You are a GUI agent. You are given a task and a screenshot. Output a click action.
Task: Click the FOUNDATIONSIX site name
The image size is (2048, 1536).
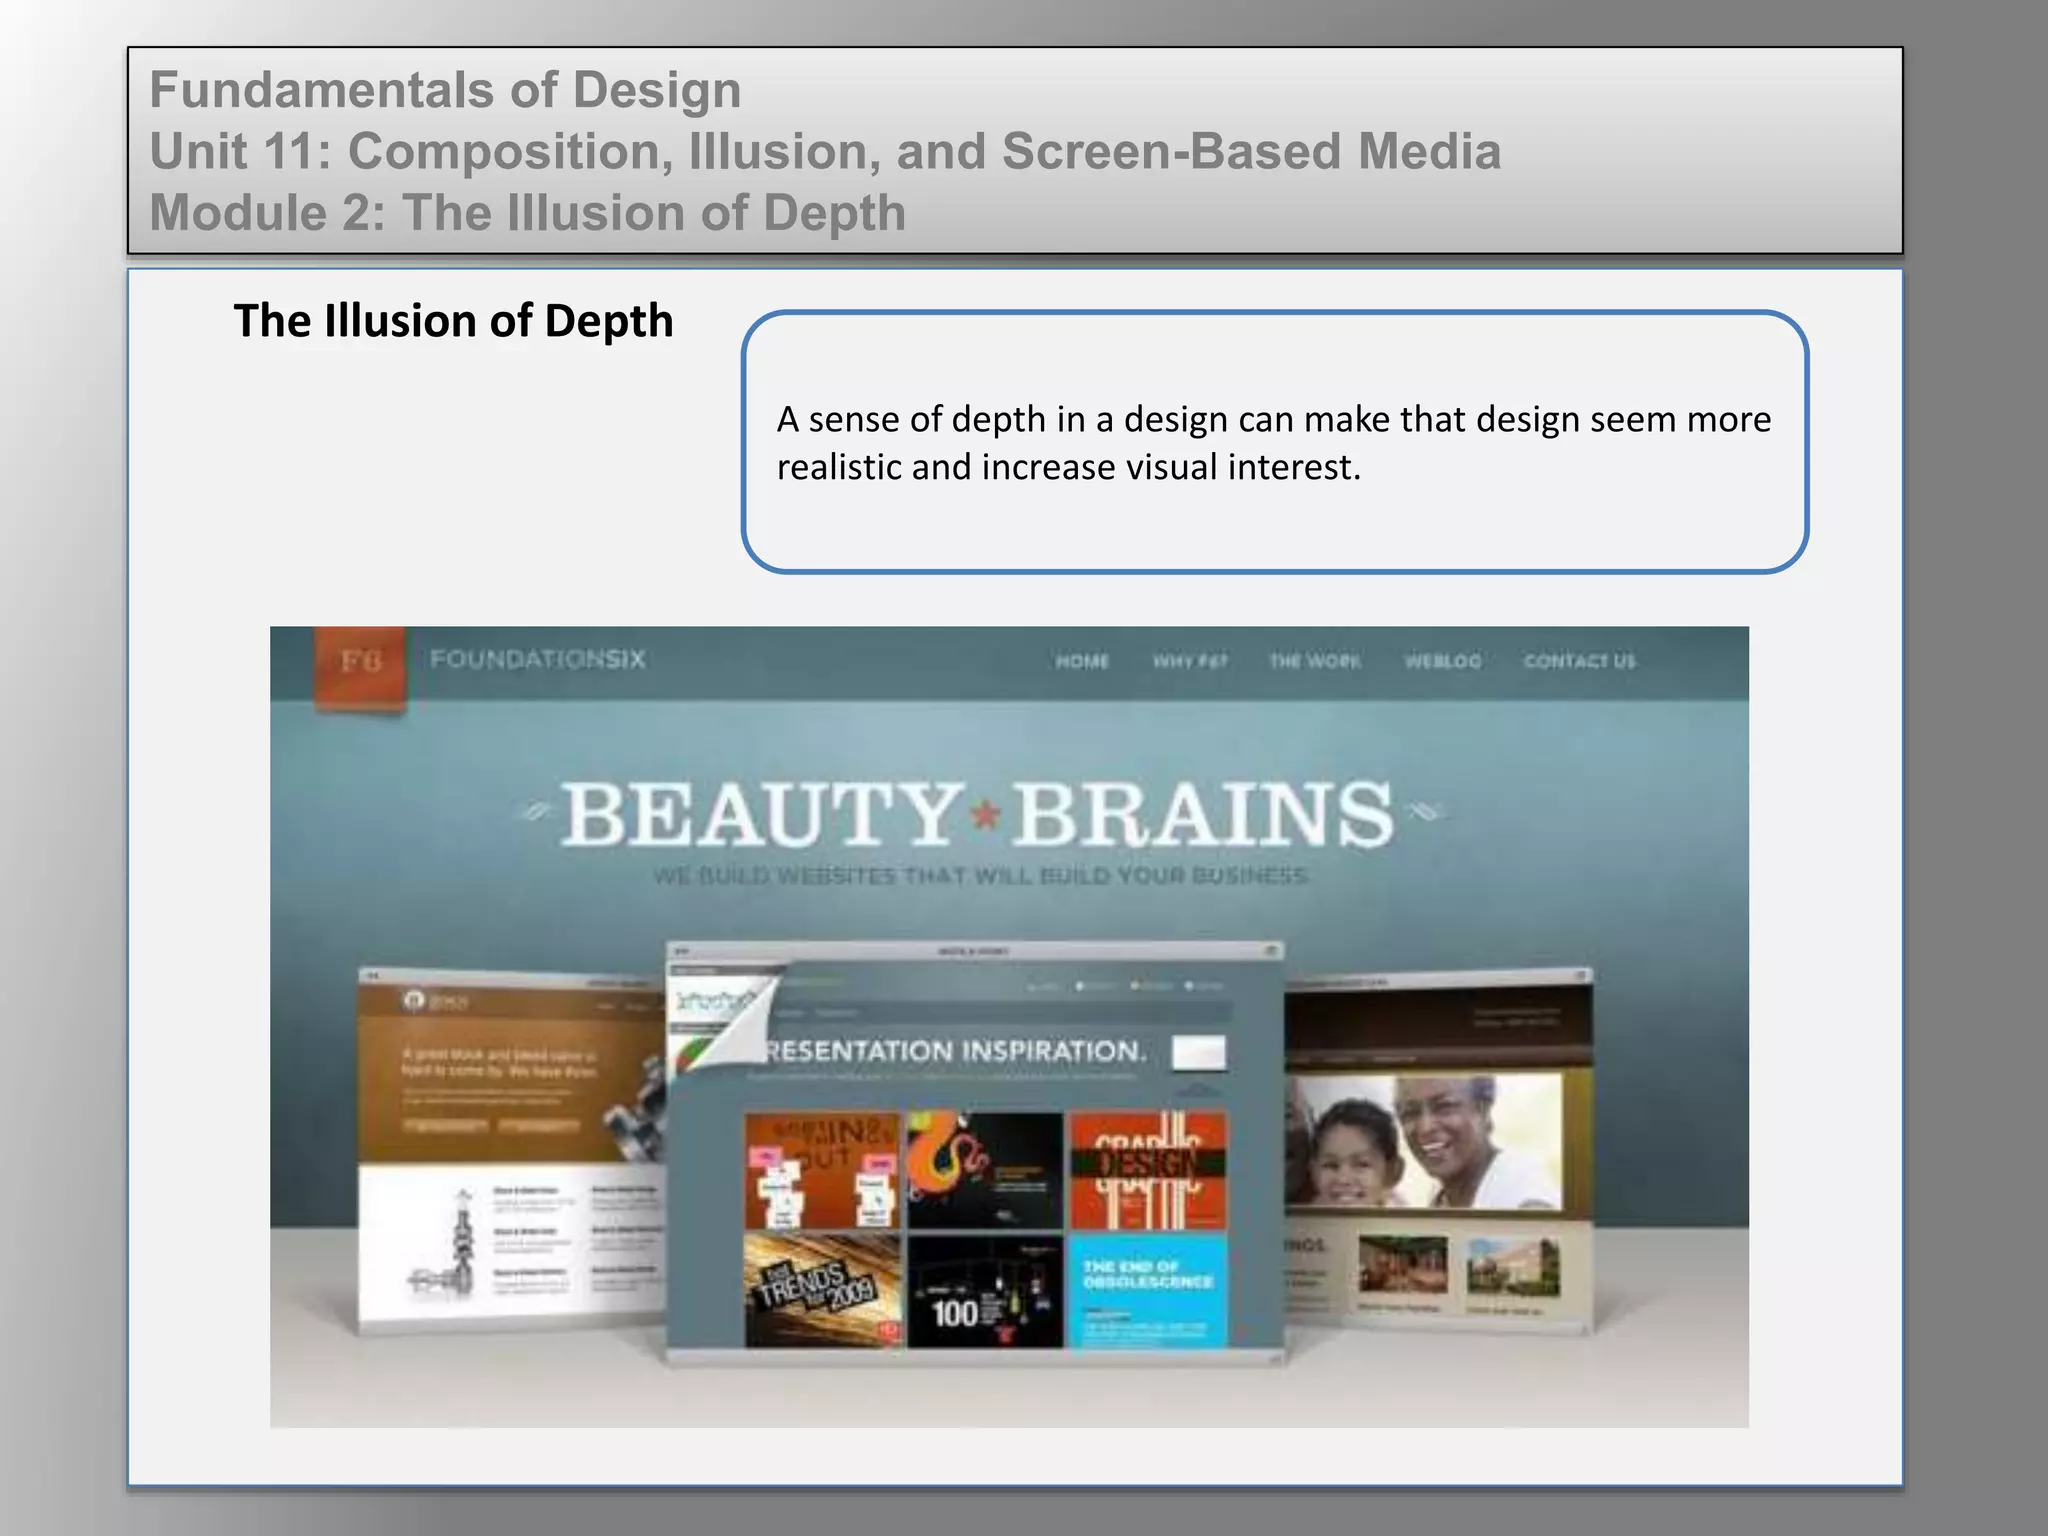(x=538, y=659)
